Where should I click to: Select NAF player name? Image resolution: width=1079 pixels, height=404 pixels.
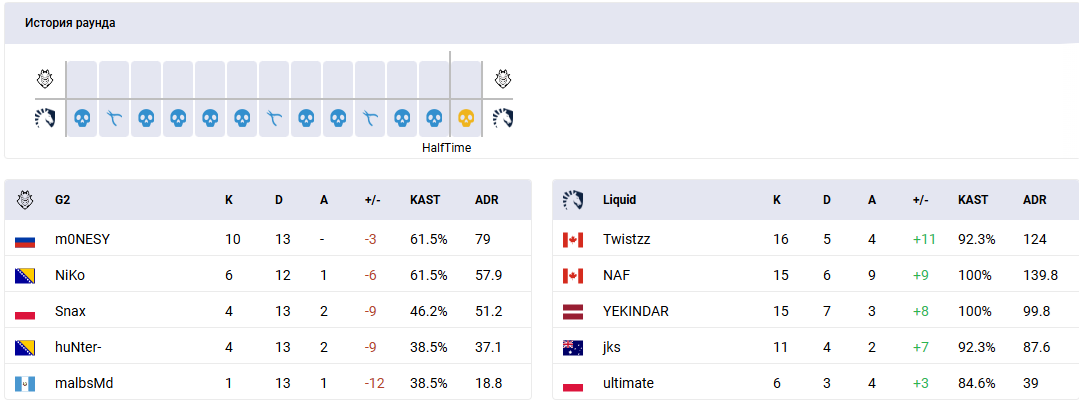[x=617, y=275]
